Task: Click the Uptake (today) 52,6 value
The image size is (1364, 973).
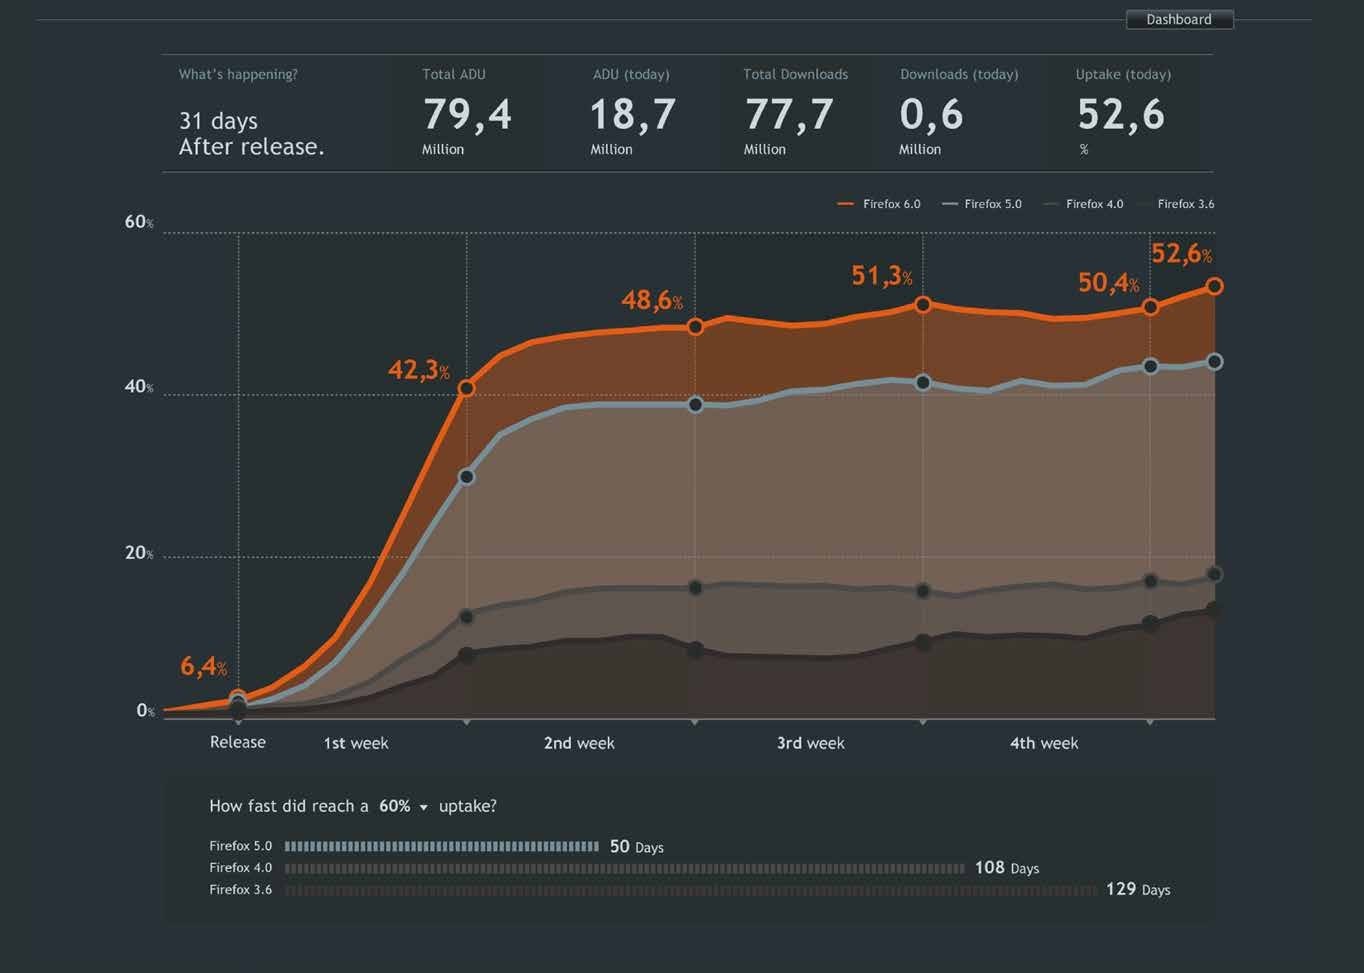Action: (1121, 114)
